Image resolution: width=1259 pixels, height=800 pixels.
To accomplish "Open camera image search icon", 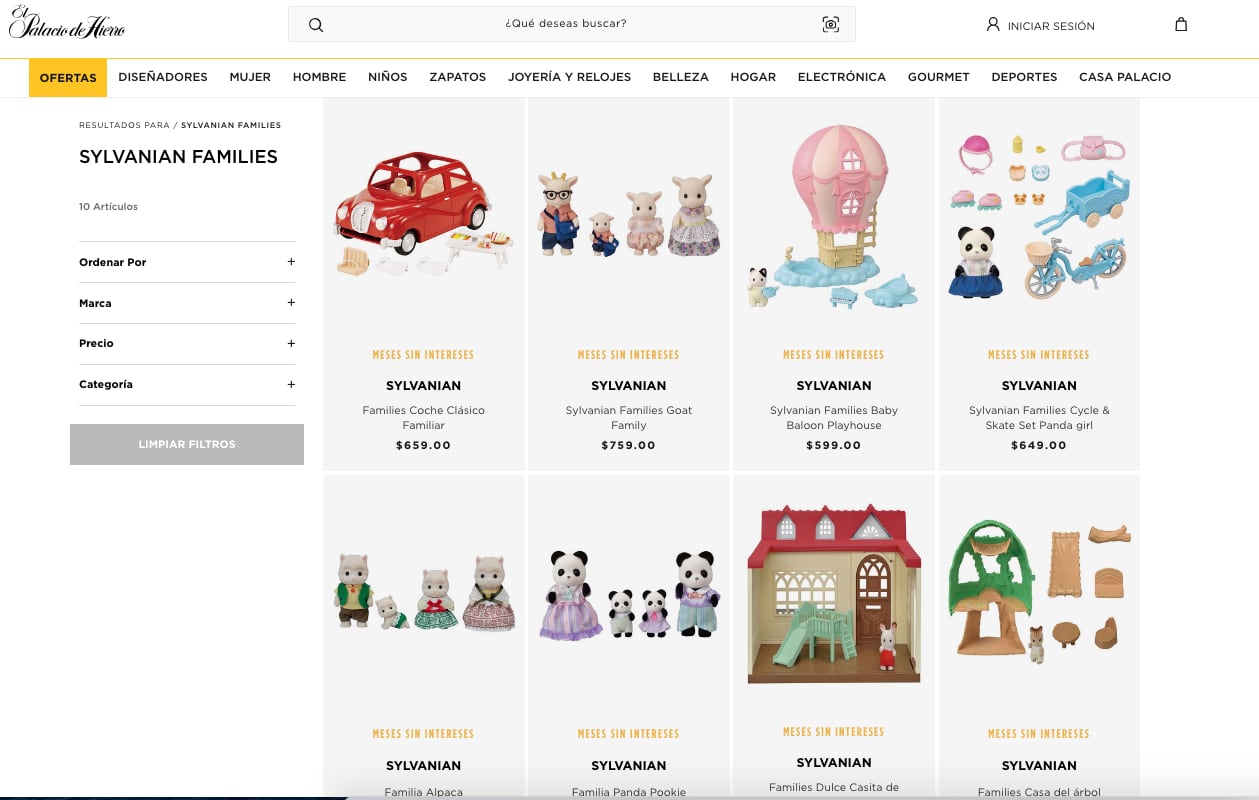I will [x=830, y=25].
